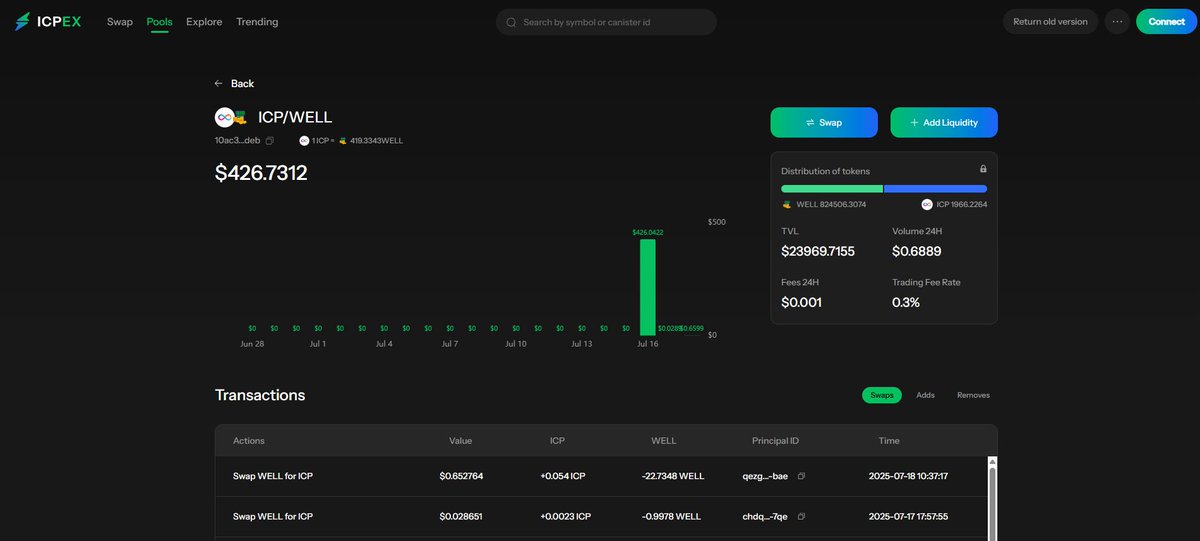Open the Swap navigation tab

(x=120, y=22)
